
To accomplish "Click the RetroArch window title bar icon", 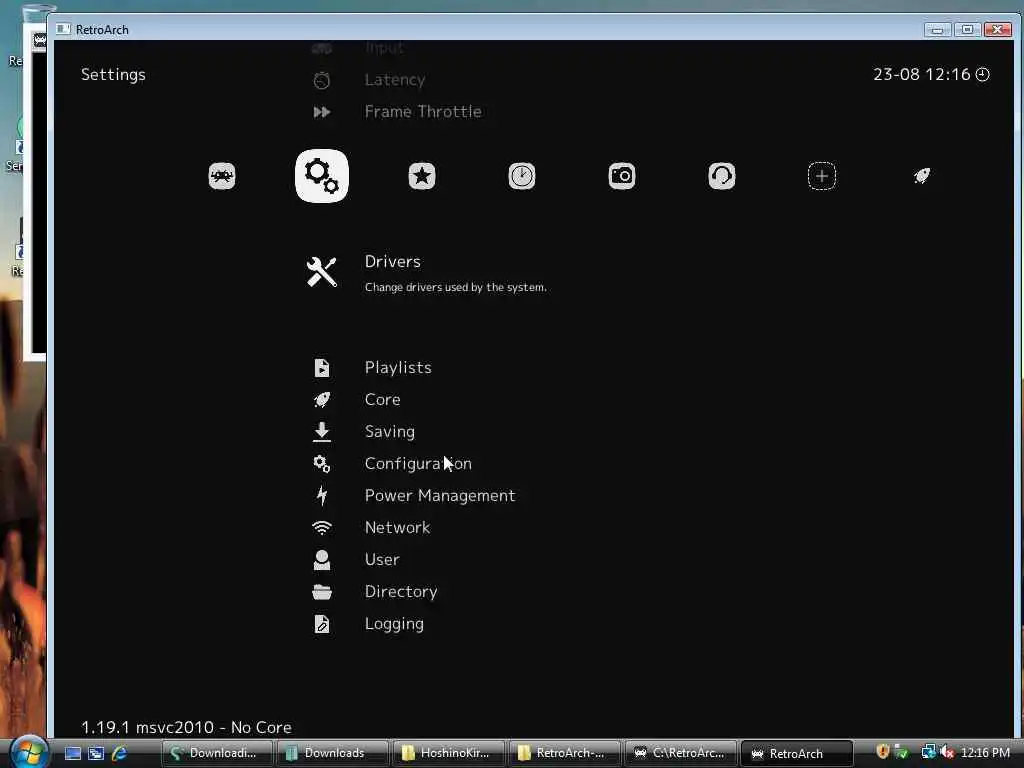I will click(x=63, y=29).
